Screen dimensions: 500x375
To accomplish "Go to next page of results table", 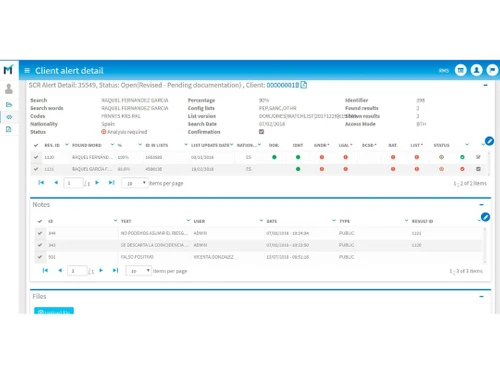I will tap(97, 183).
